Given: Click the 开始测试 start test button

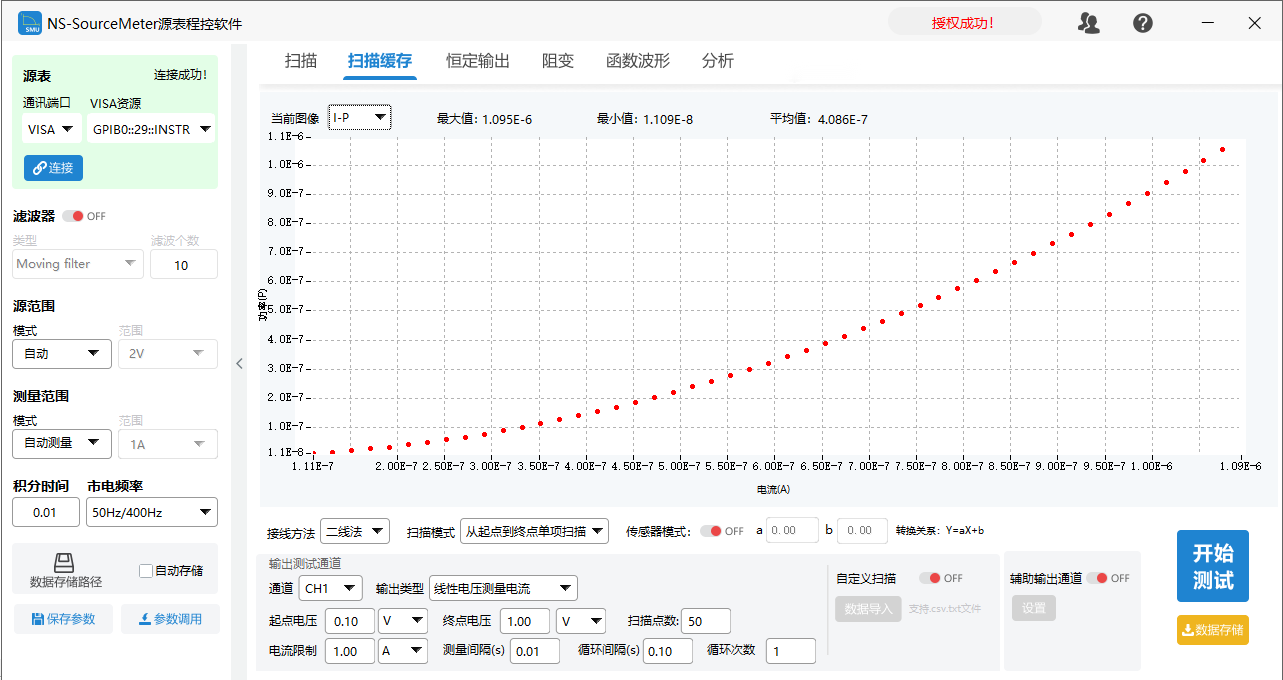Looking at the screenshot, I should tap(1212, 566).
